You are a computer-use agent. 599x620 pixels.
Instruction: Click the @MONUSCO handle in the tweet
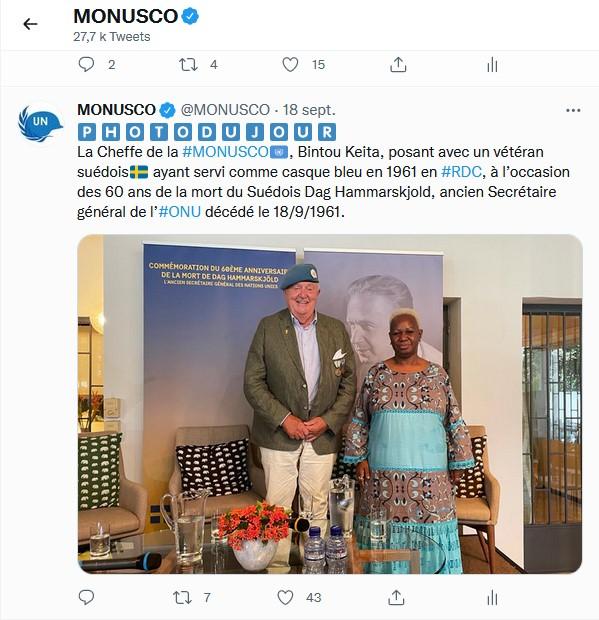coord(225,110)
